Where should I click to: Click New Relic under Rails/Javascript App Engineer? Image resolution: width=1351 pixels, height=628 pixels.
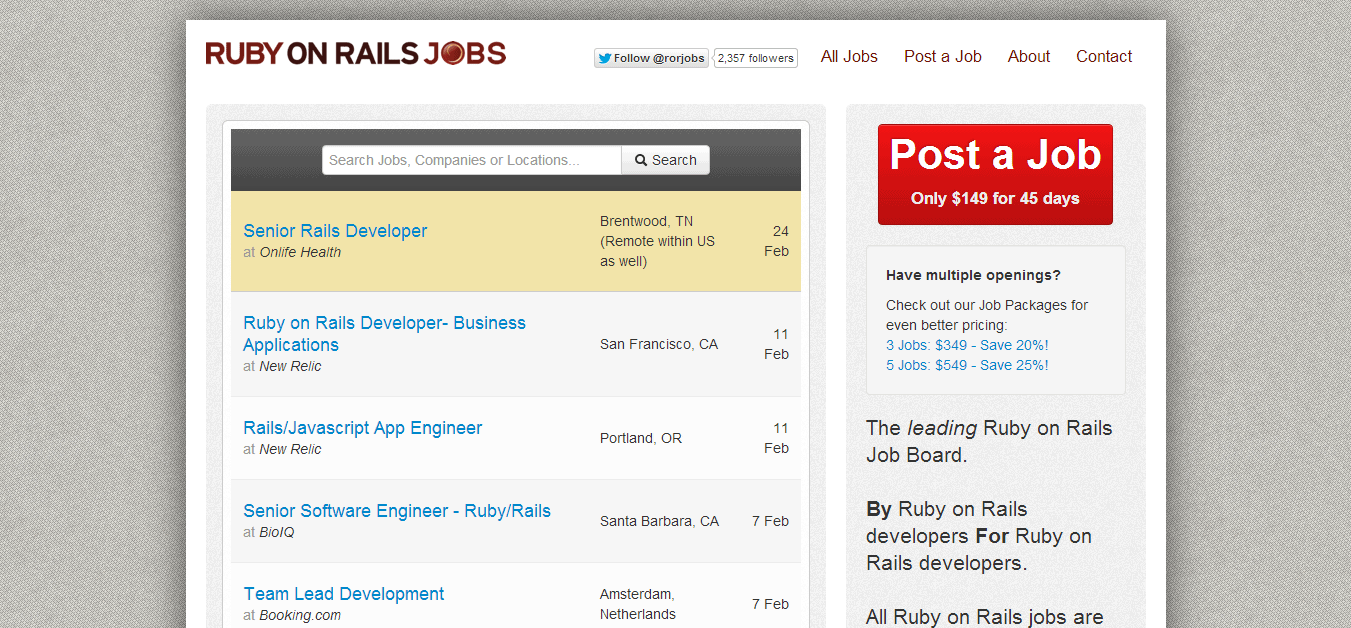(x=290, y=449)
